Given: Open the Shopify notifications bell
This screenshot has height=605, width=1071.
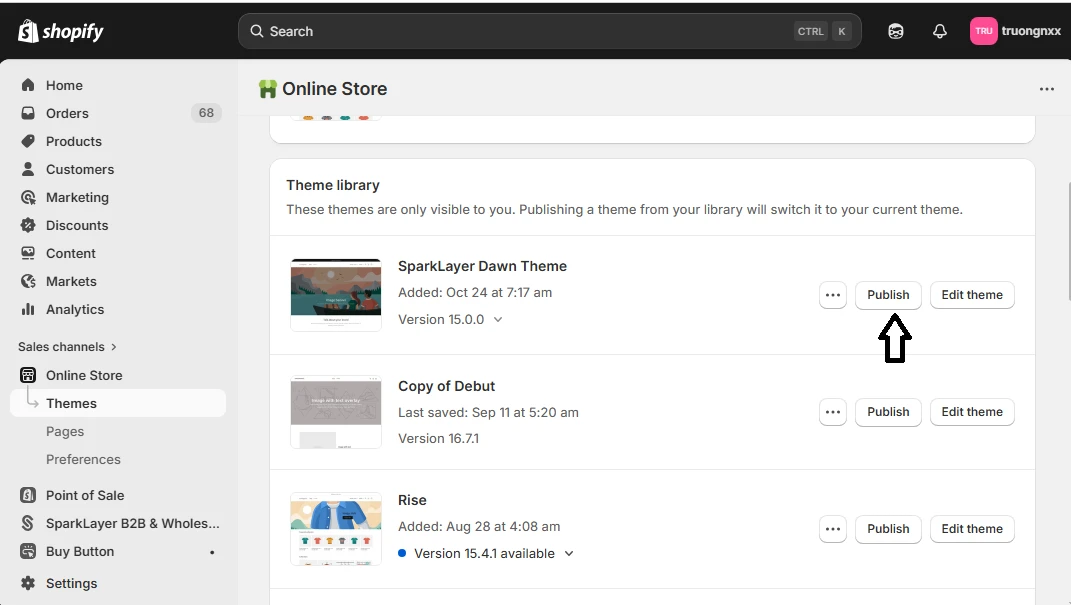Looking at the screenshot, I should (939, 31).
